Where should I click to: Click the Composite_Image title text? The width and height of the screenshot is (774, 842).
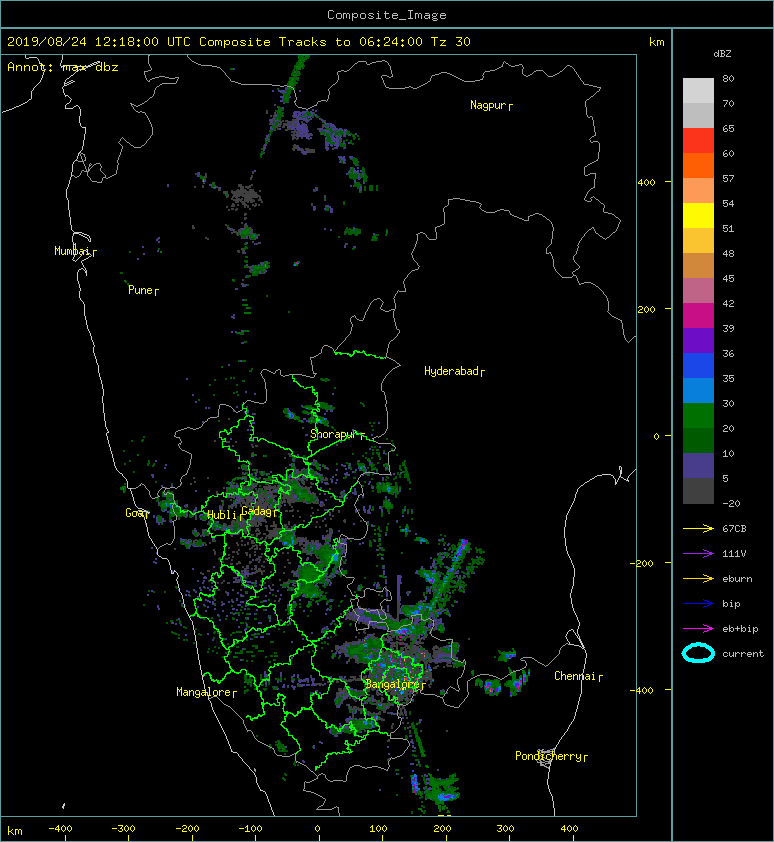[387, 15]
